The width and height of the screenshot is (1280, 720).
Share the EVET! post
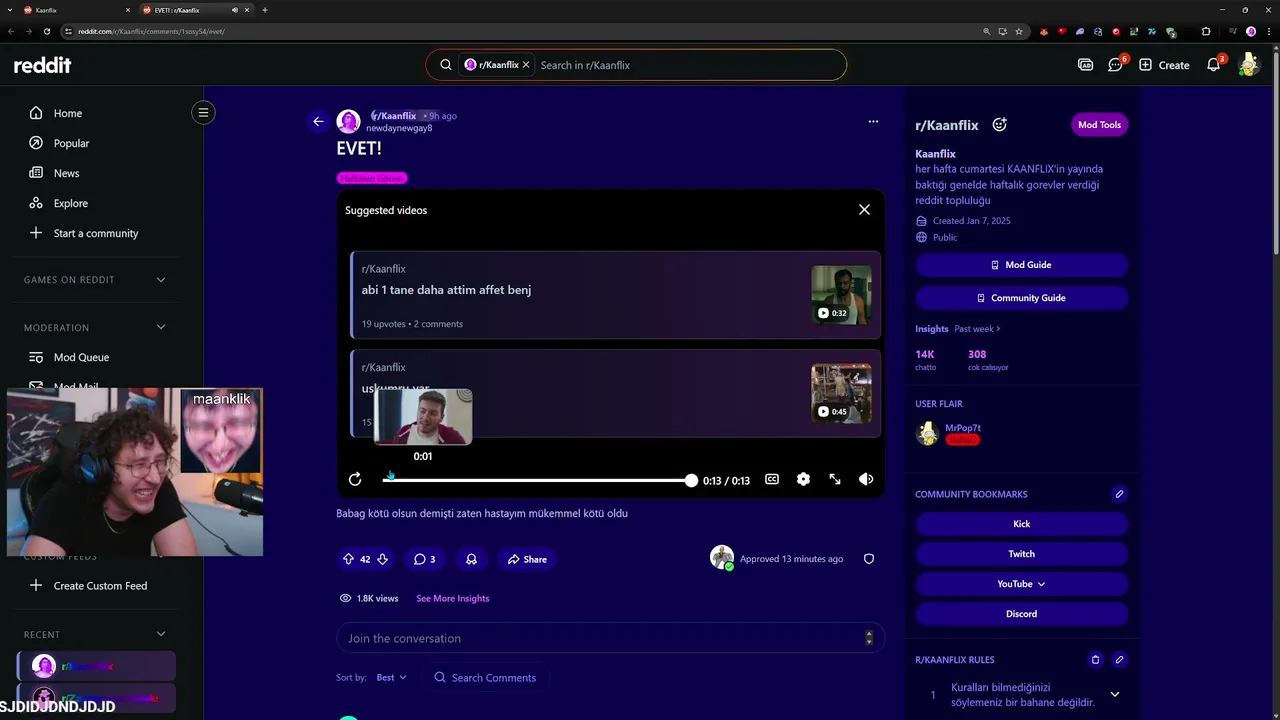527,559
